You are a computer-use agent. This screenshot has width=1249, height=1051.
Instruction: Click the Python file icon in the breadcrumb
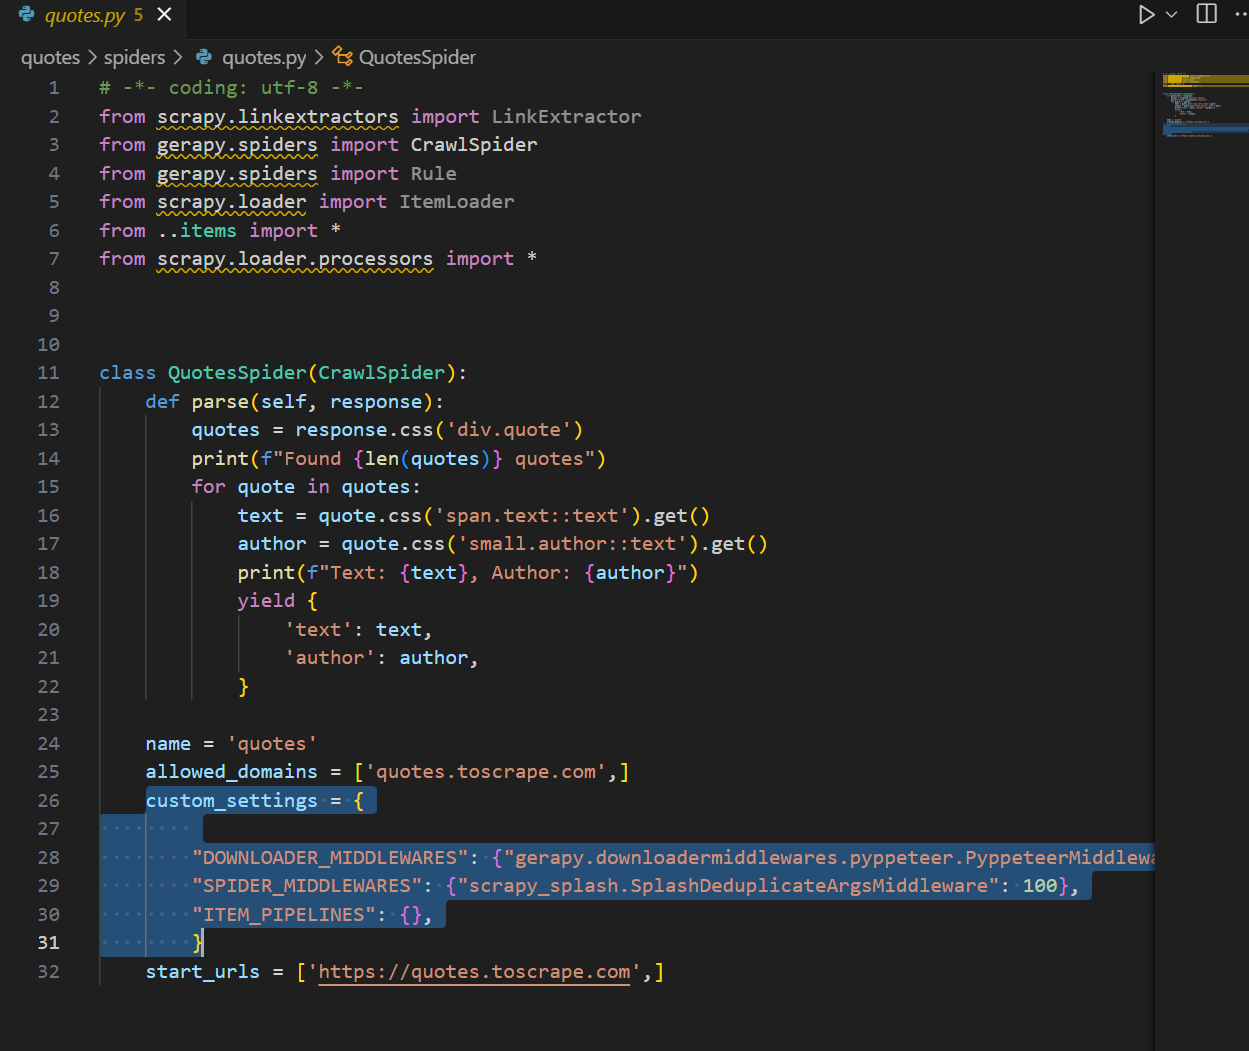(x=204, y=57)
